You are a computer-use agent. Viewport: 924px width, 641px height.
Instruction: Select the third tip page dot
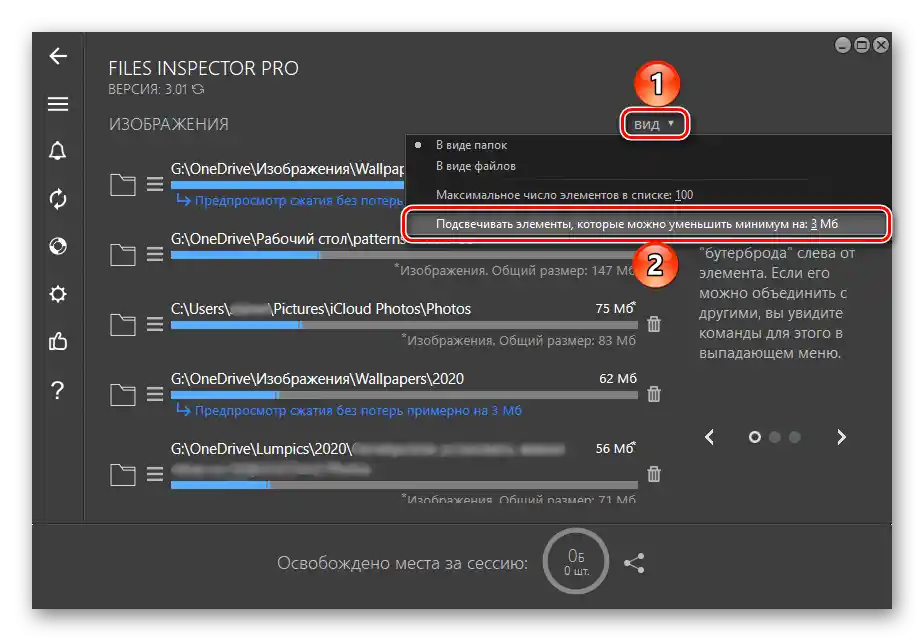tap(795, 437)
